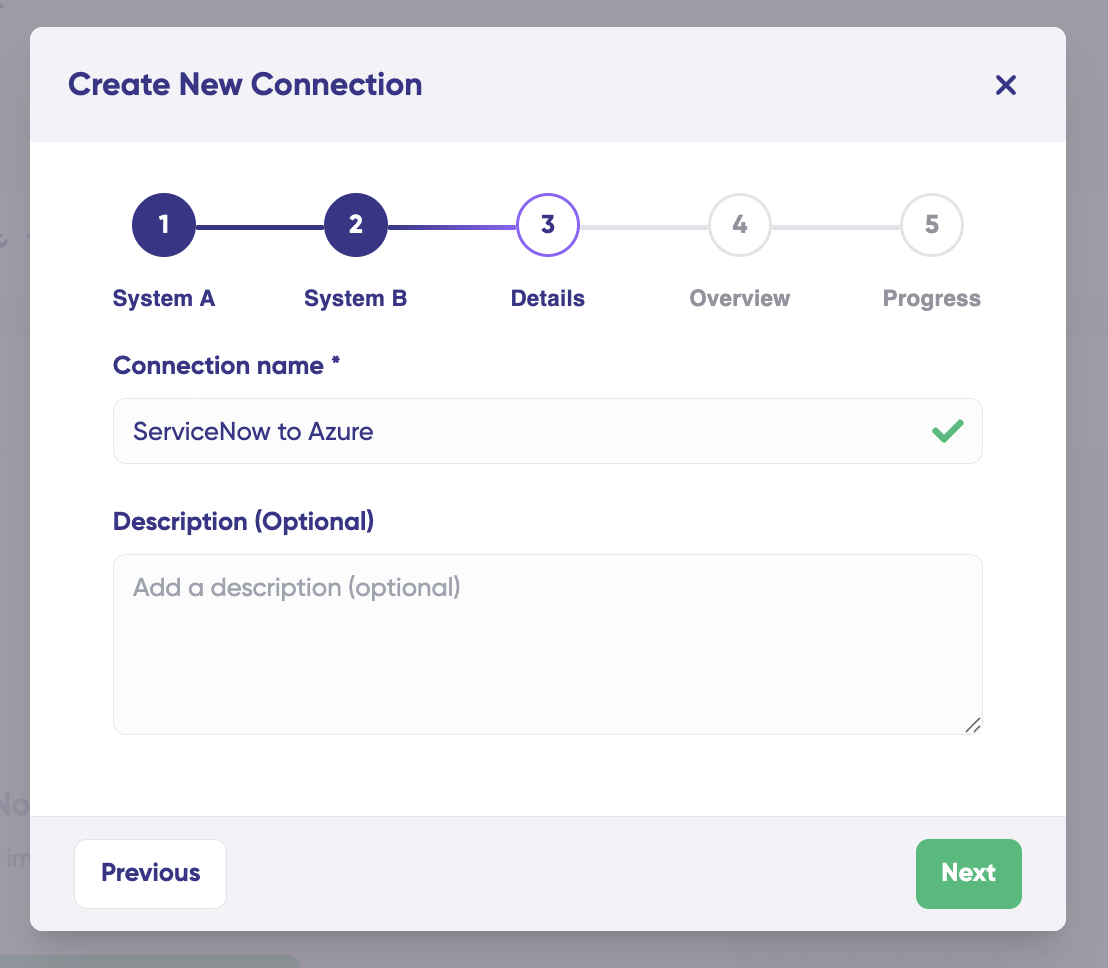Jump to step 5 circle
Image resolution: width=1108 pixels, height=968 pixels.
(x=931, y=224)
